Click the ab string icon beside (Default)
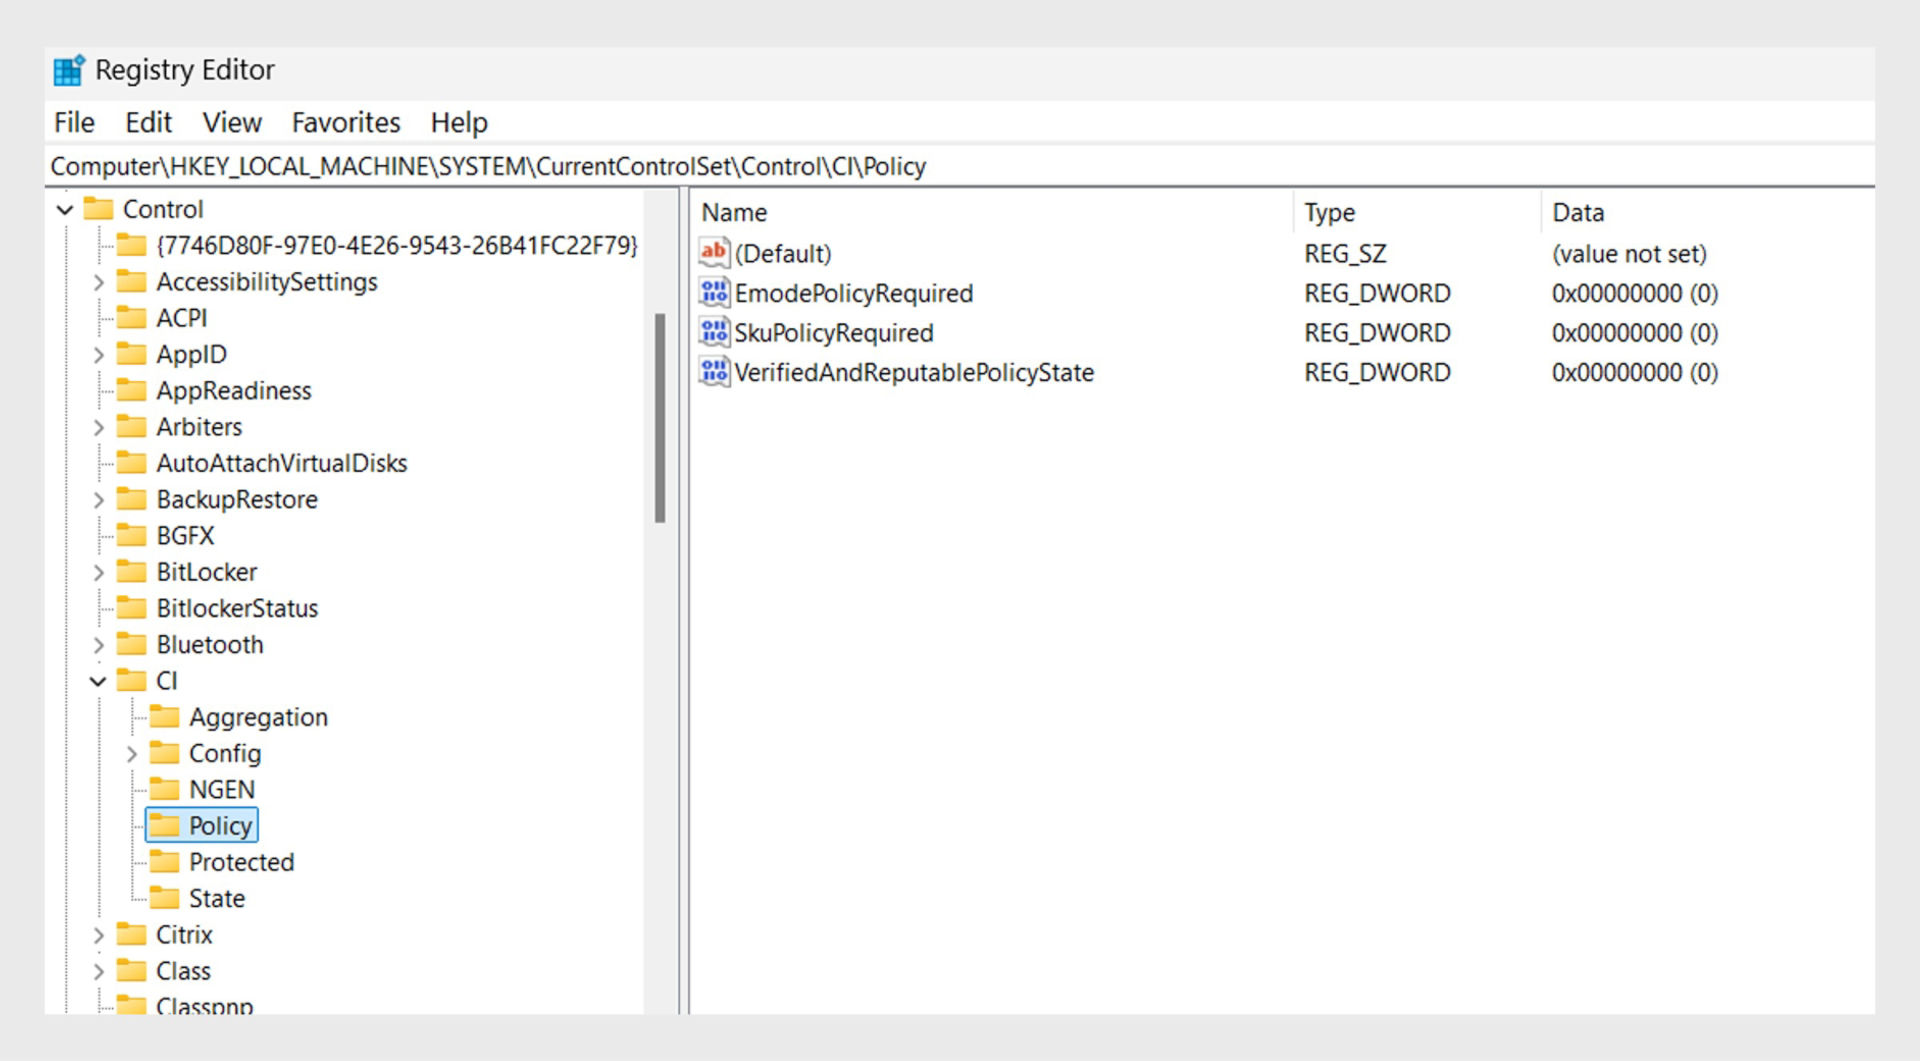This screenshot has height=1061, width=1920. click(713, 253)
